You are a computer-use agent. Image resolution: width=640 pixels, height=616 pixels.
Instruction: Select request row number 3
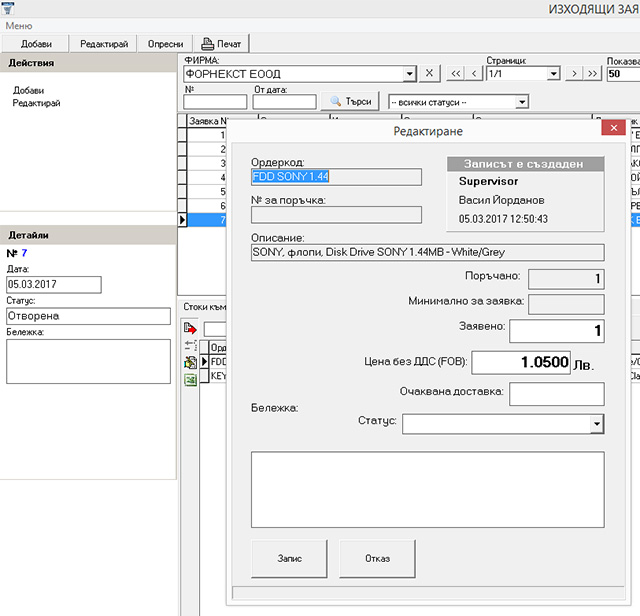(207, 163)
